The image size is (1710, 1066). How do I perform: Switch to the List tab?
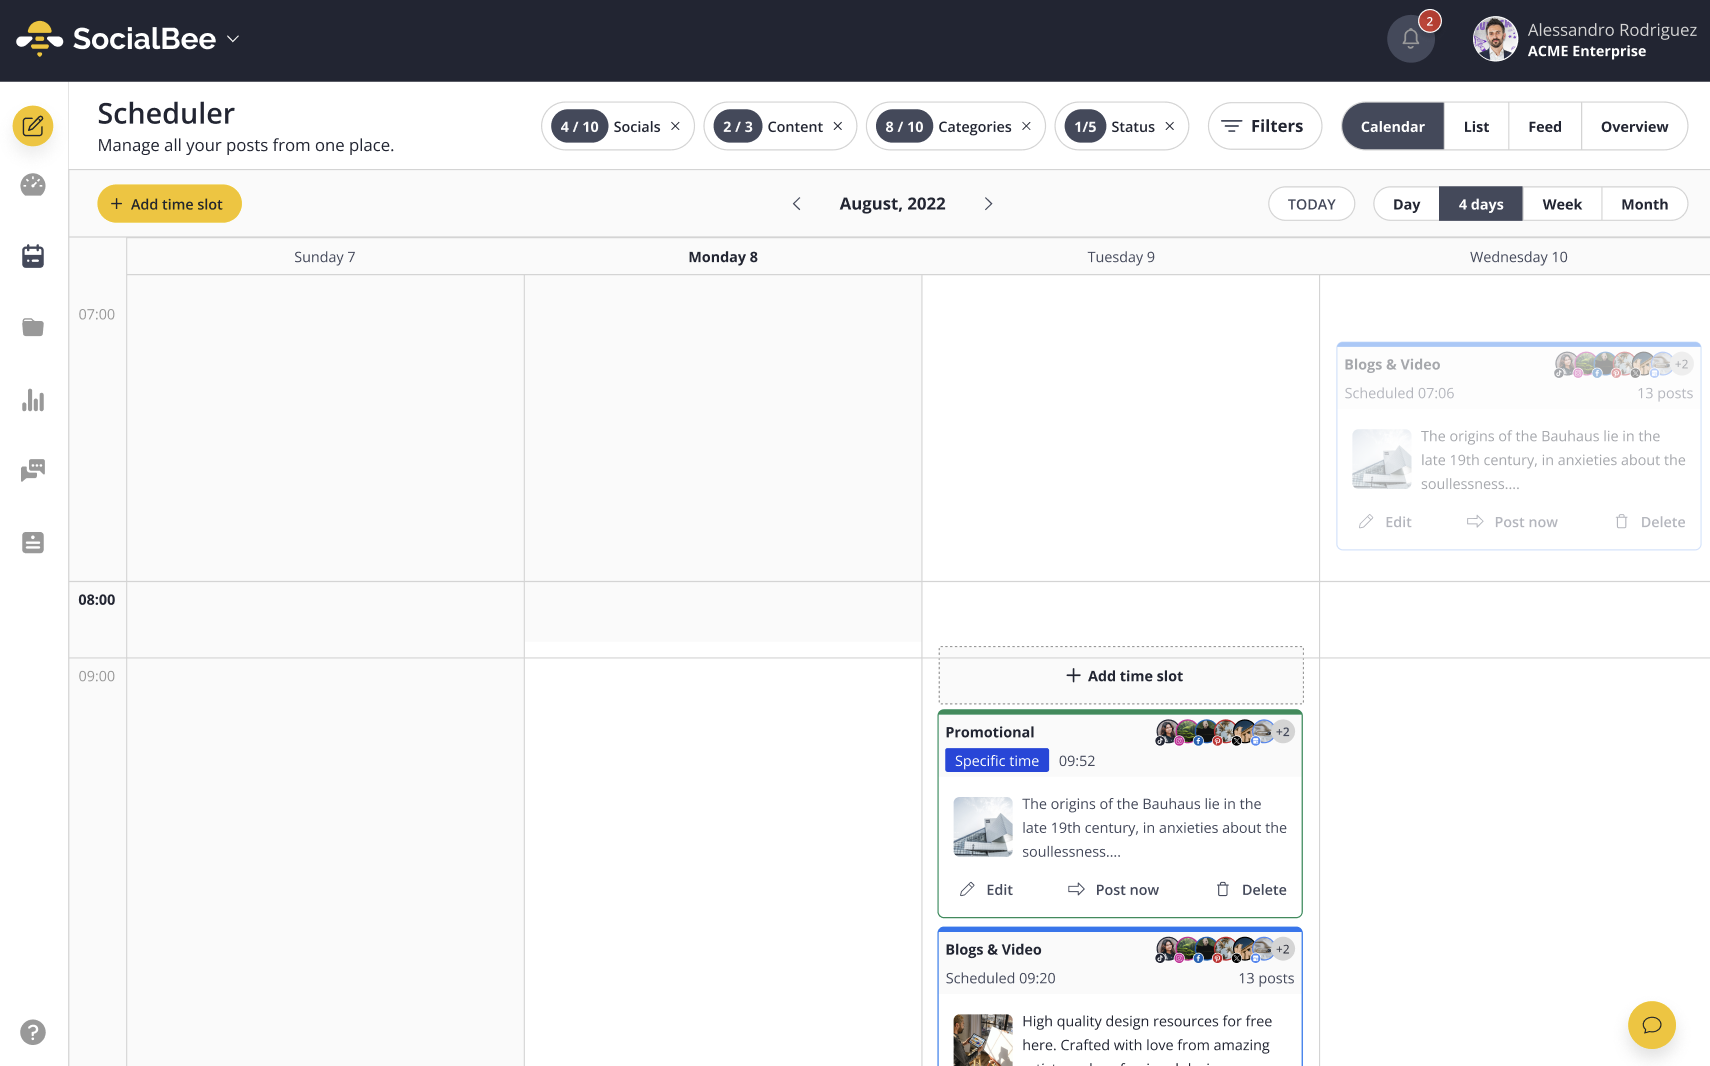pos(1476,126)
